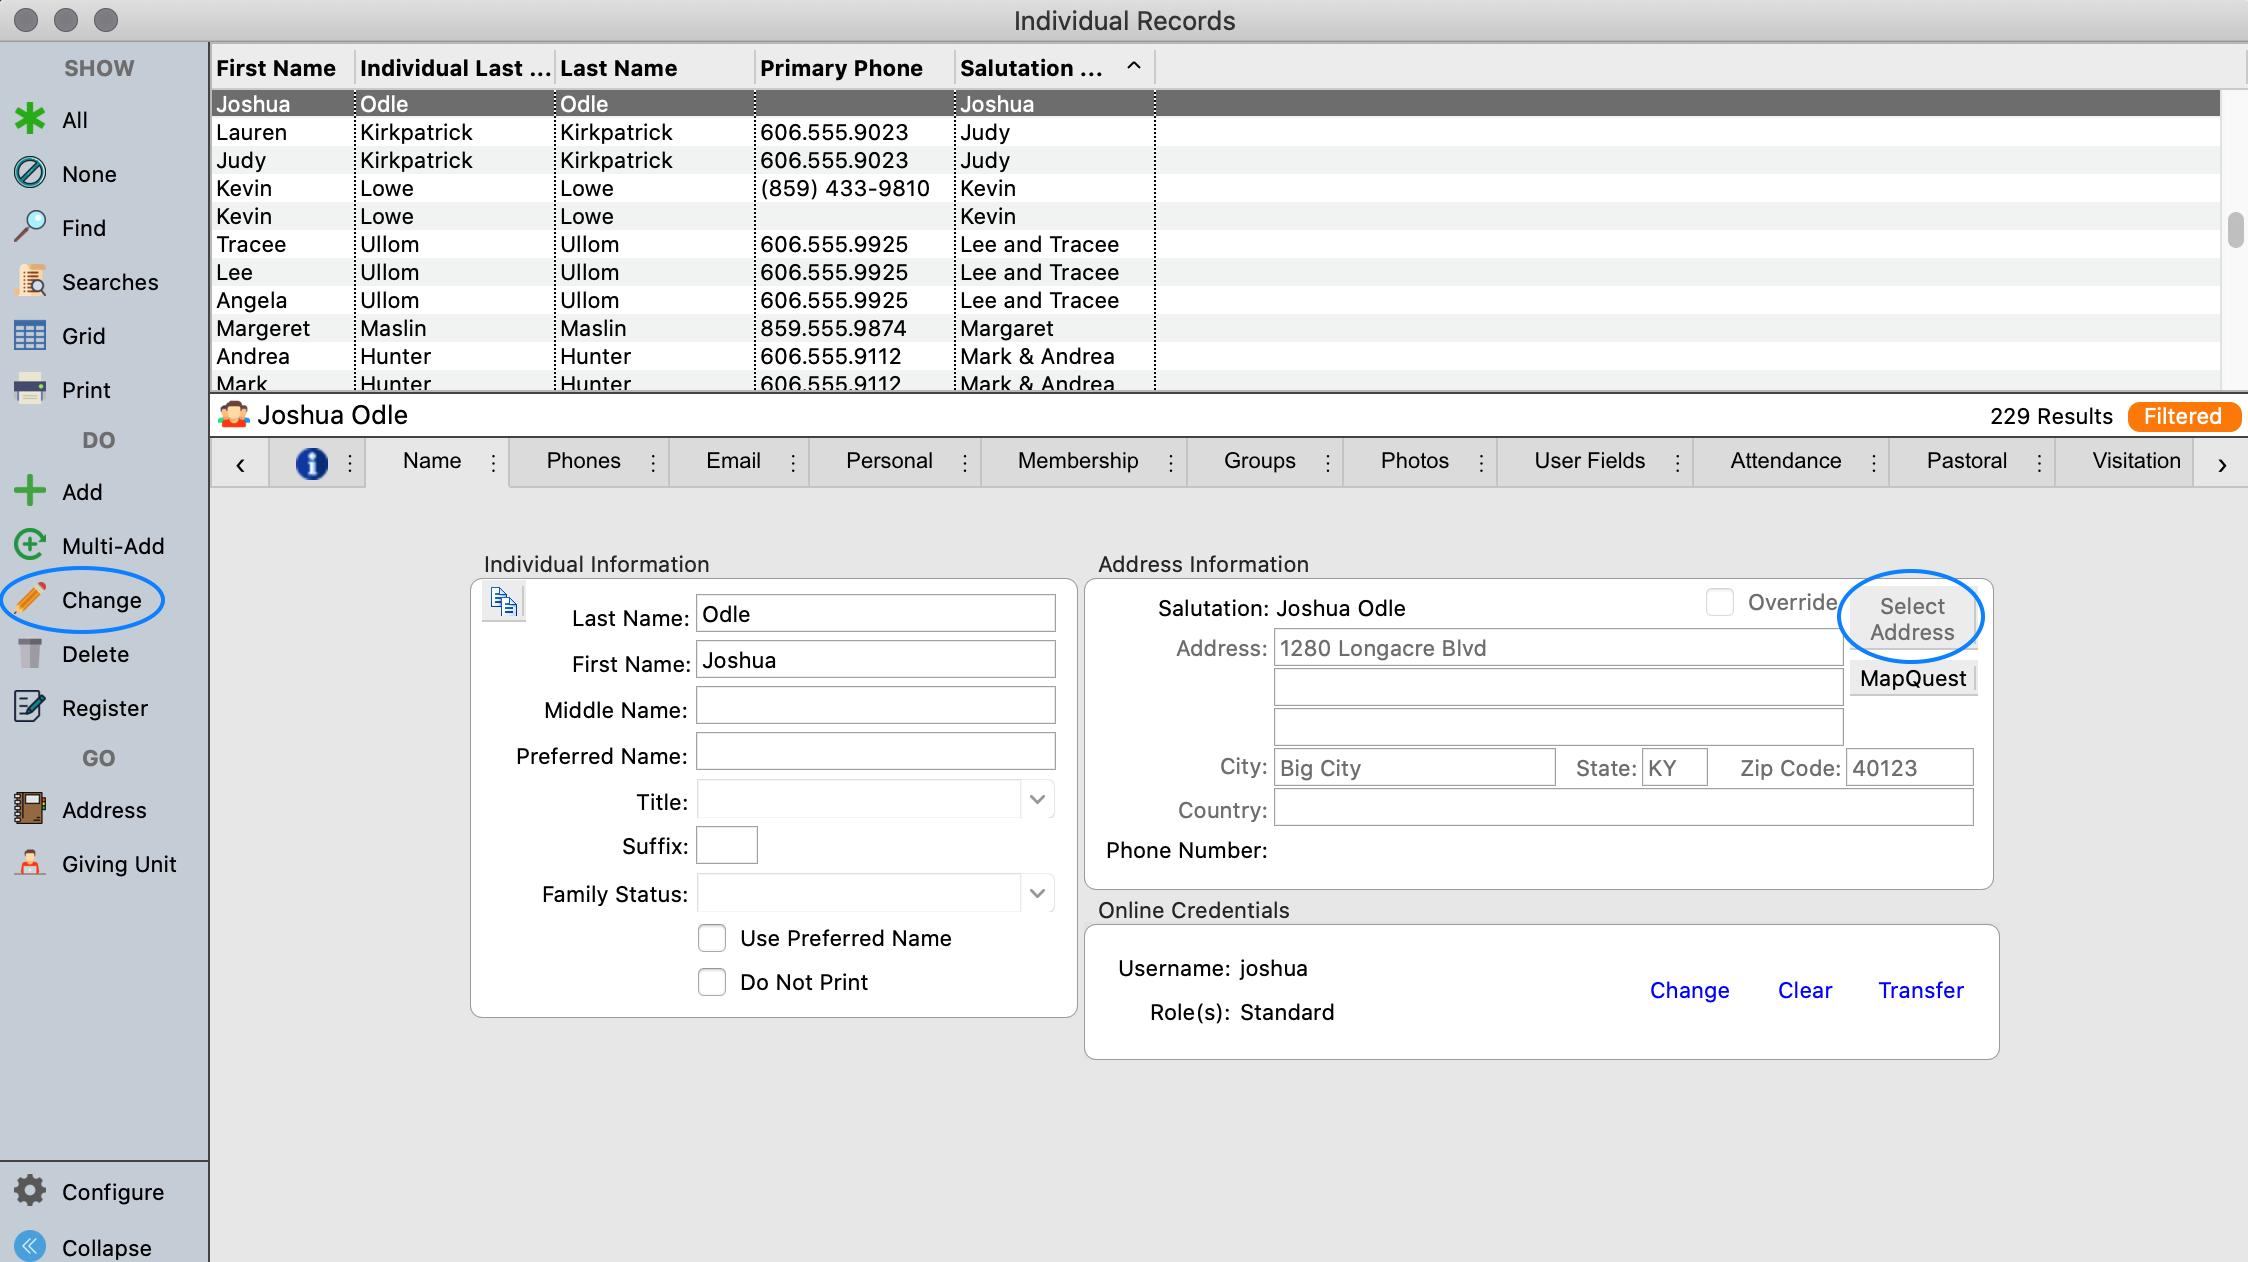Open Configure gear in sidebar

pyautogui.click(x=30, y=1191)
